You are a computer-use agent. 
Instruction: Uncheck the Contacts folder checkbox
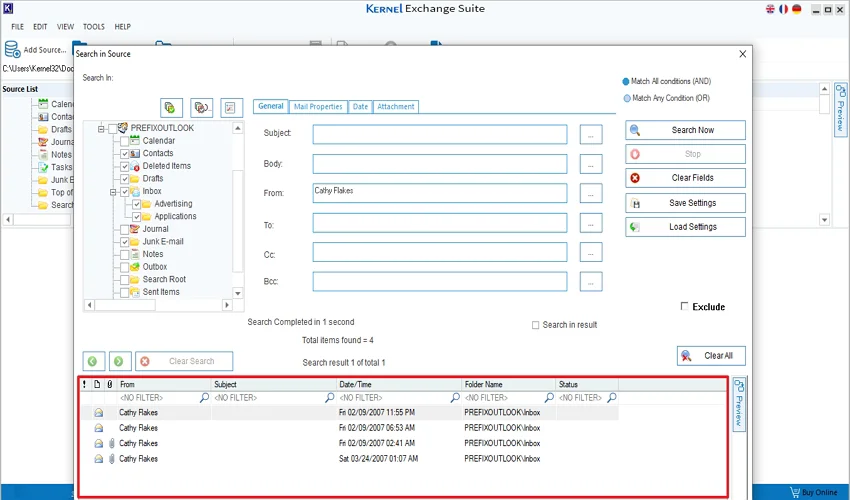125,153
